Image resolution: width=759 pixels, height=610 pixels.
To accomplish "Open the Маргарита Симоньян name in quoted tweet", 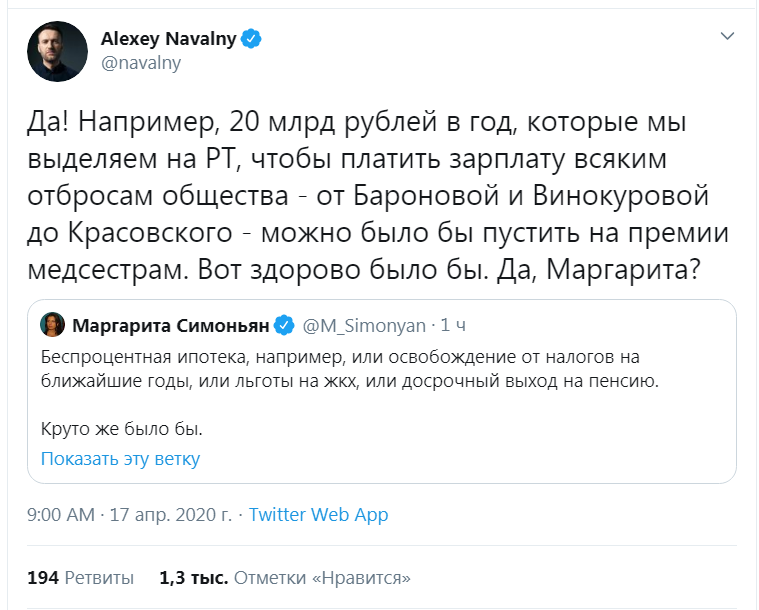I will click(170, 325).
